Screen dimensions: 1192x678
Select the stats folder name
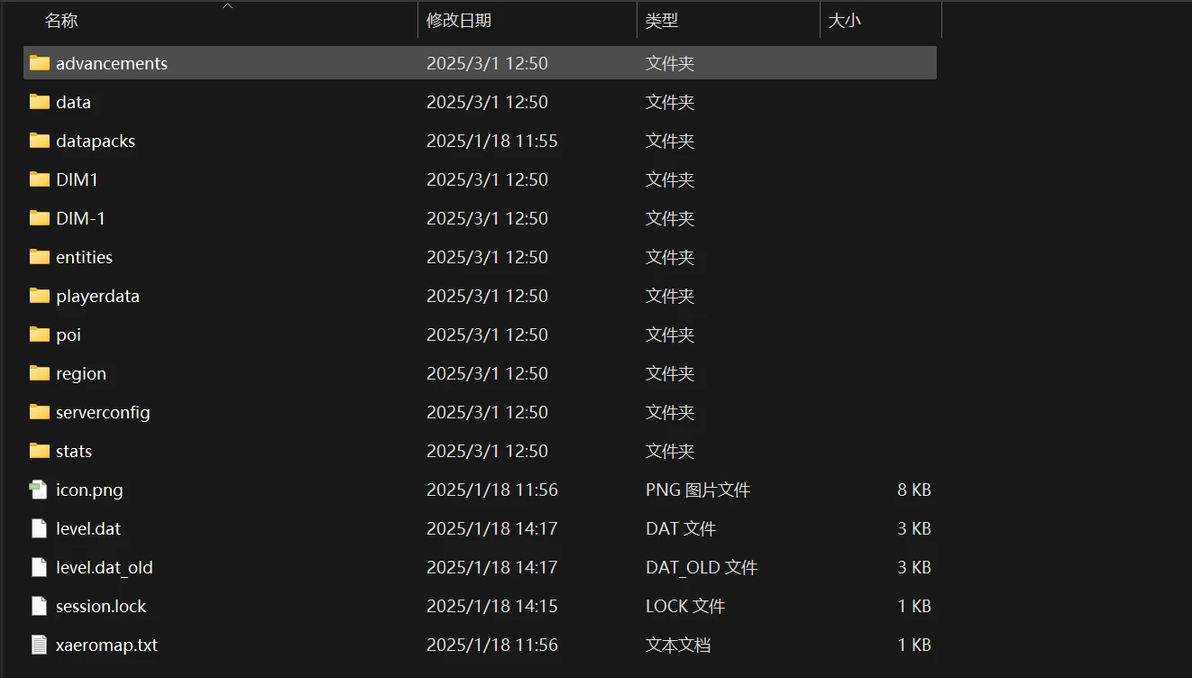[74, 451]
